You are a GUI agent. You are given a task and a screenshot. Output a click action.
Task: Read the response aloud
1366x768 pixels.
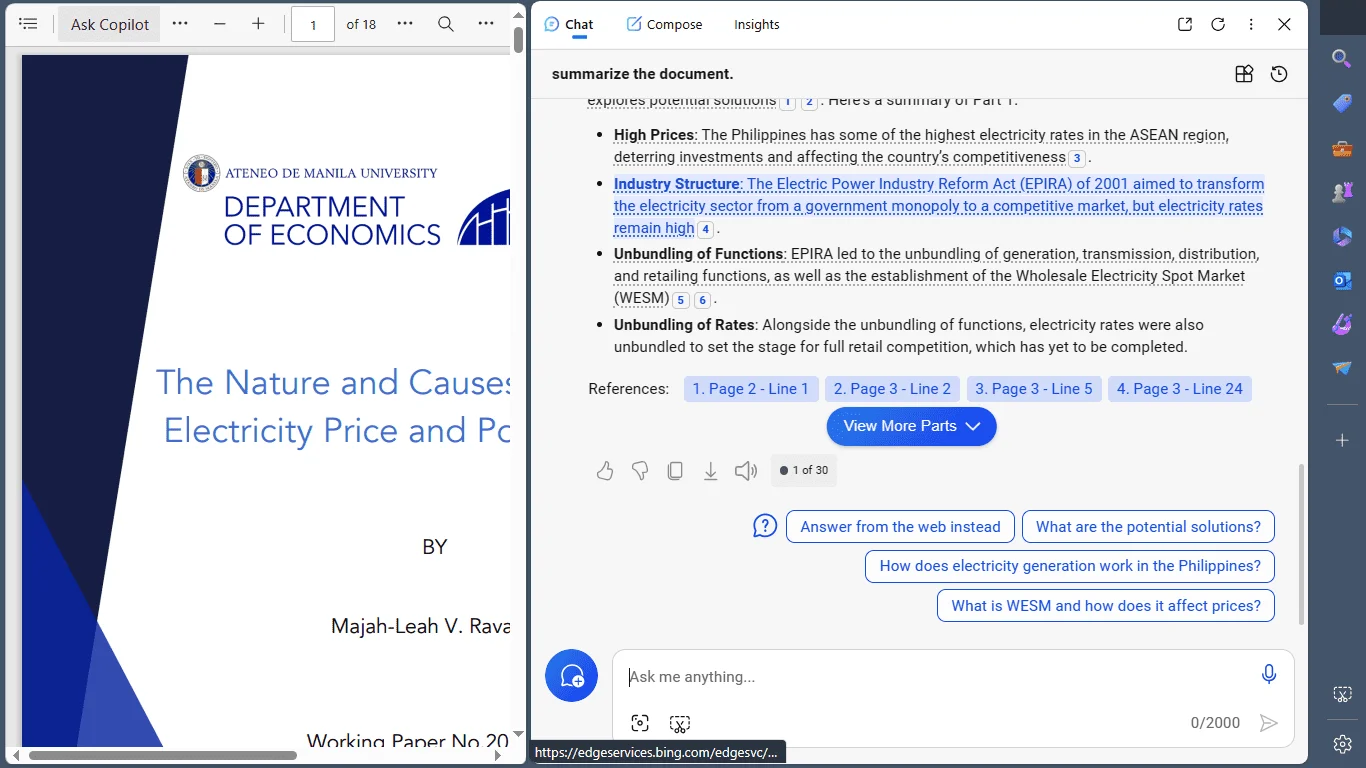click(746, 471)
